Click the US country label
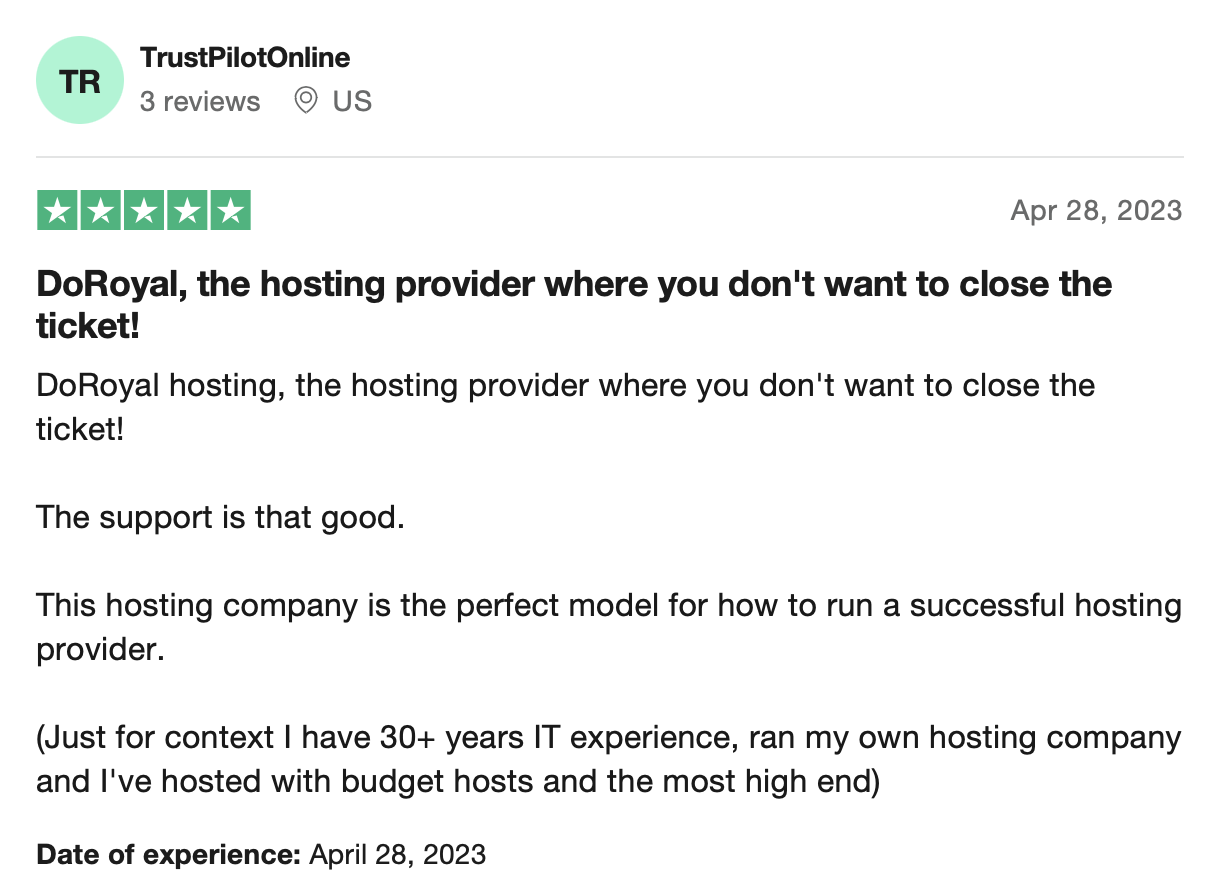 point(352,101)
